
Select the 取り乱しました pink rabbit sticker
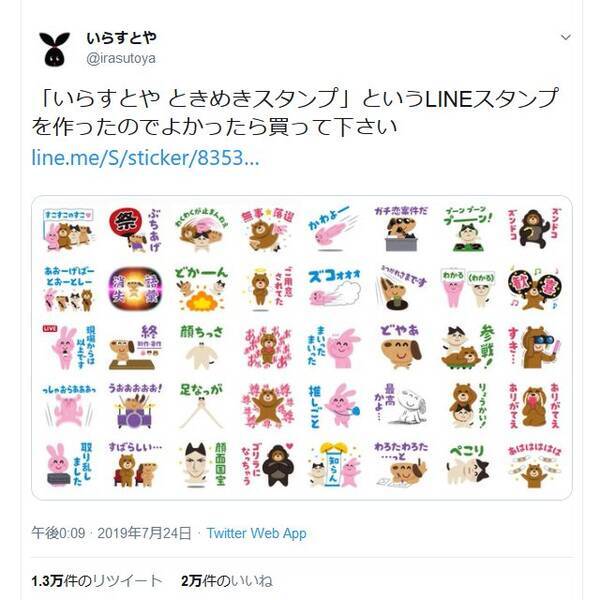coord(69,465)
